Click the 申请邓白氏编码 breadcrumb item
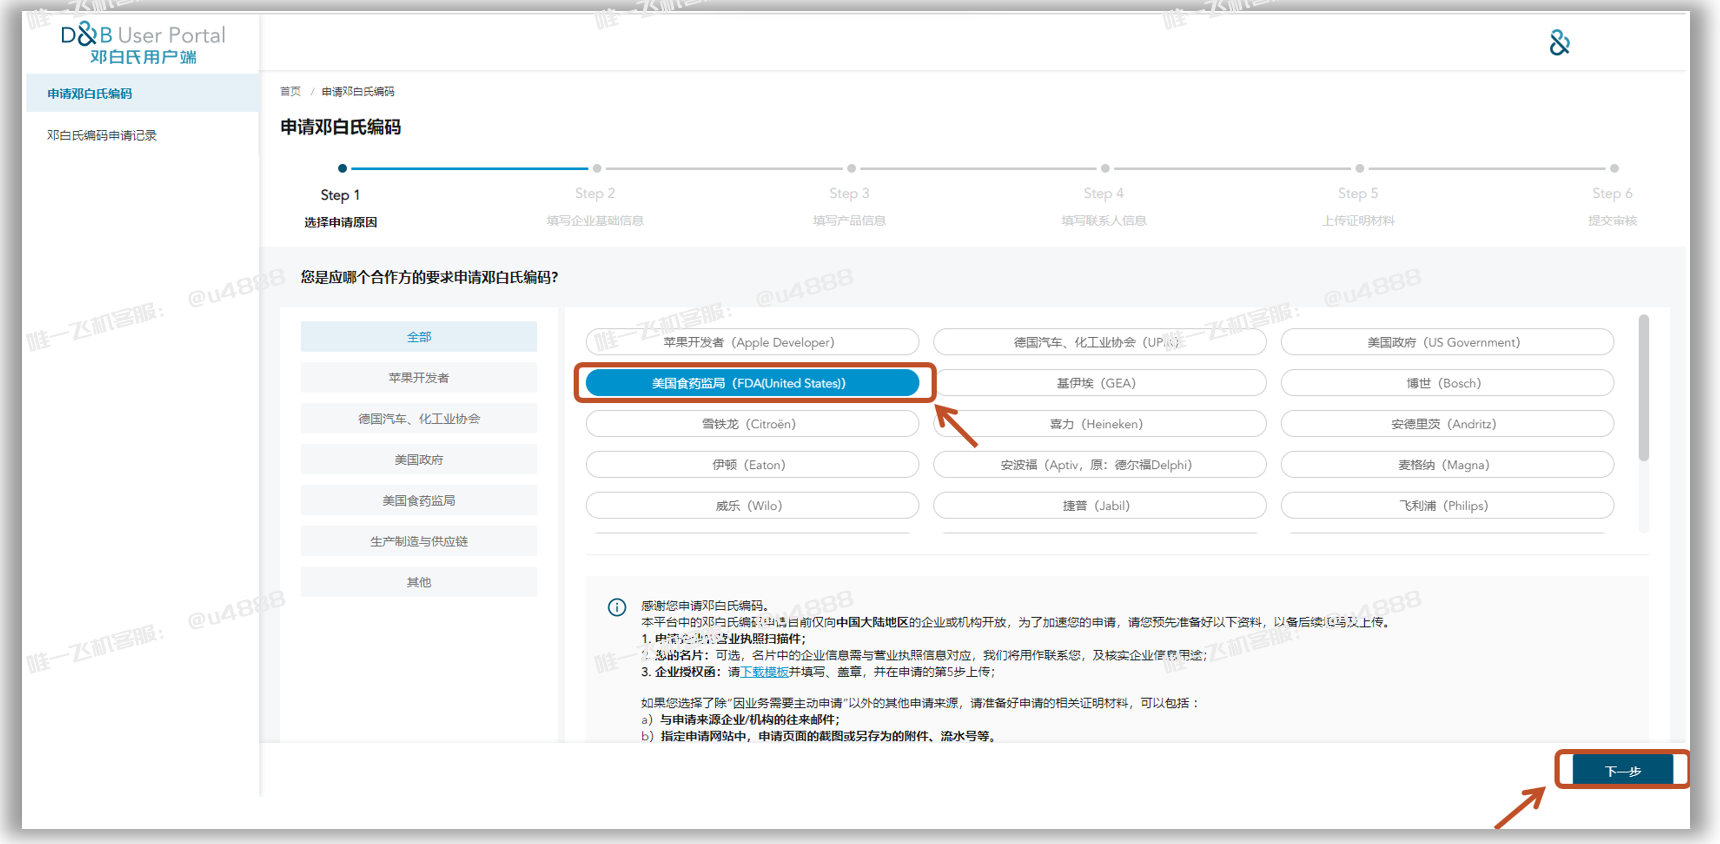The width and height of the screenshot is (1720, 844). pos(358,91)
